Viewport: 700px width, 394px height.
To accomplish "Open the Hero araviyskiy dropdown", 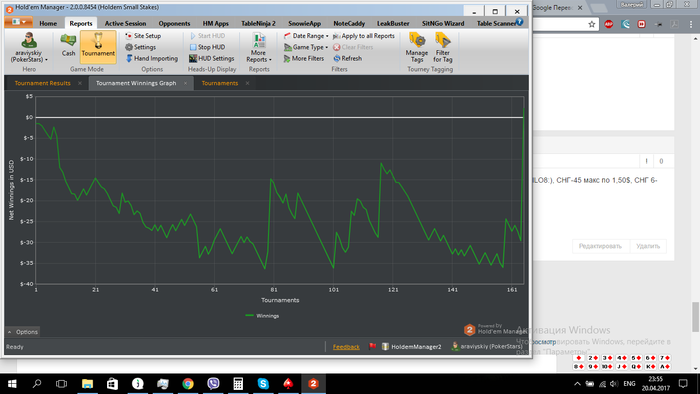I will (29, 47).
